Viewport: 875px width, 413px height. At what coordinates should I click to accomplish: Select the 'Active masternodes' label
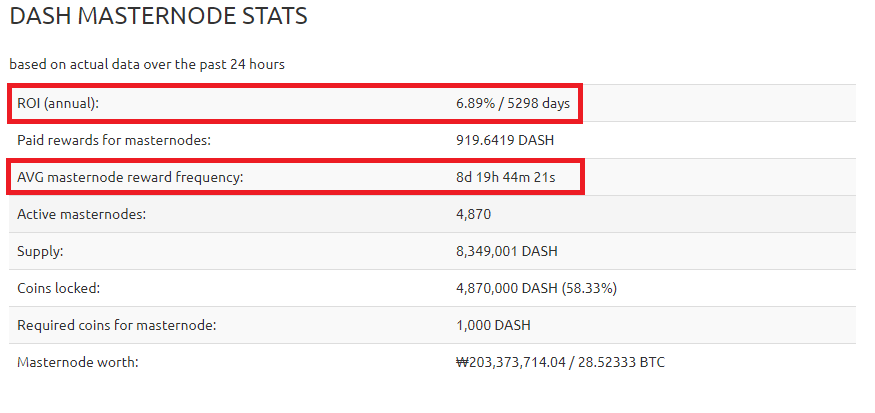pyautogui.click(x=80, y=214)
